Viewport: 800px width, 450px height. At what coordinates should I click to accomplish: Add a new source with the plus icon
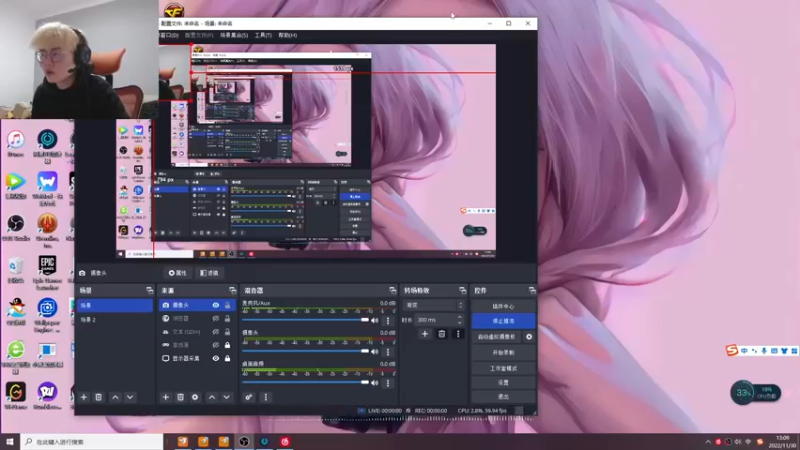[x=165, y=397]
